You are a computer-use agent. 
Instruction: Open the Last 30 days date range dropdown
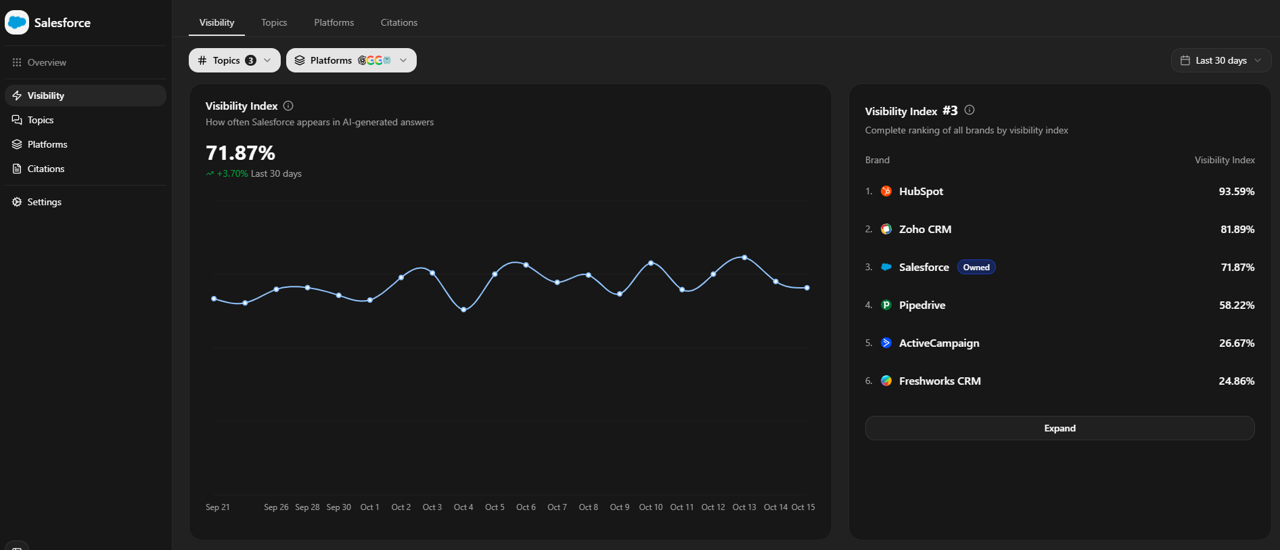pyautogui.click(x=1221, y=60)
